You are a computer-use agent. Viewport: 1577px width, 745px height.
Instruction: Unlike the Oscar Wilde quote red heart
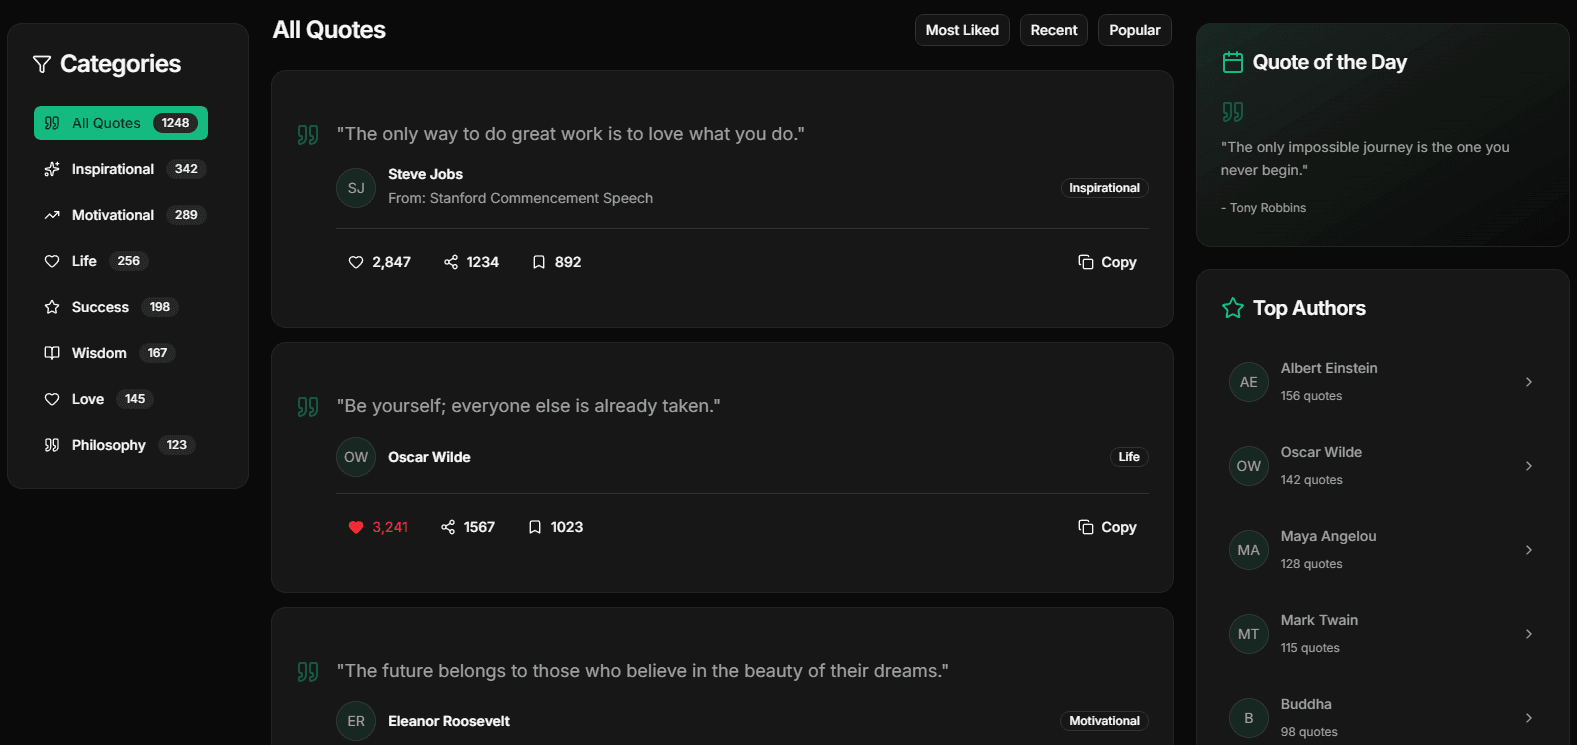click(356, 527)
